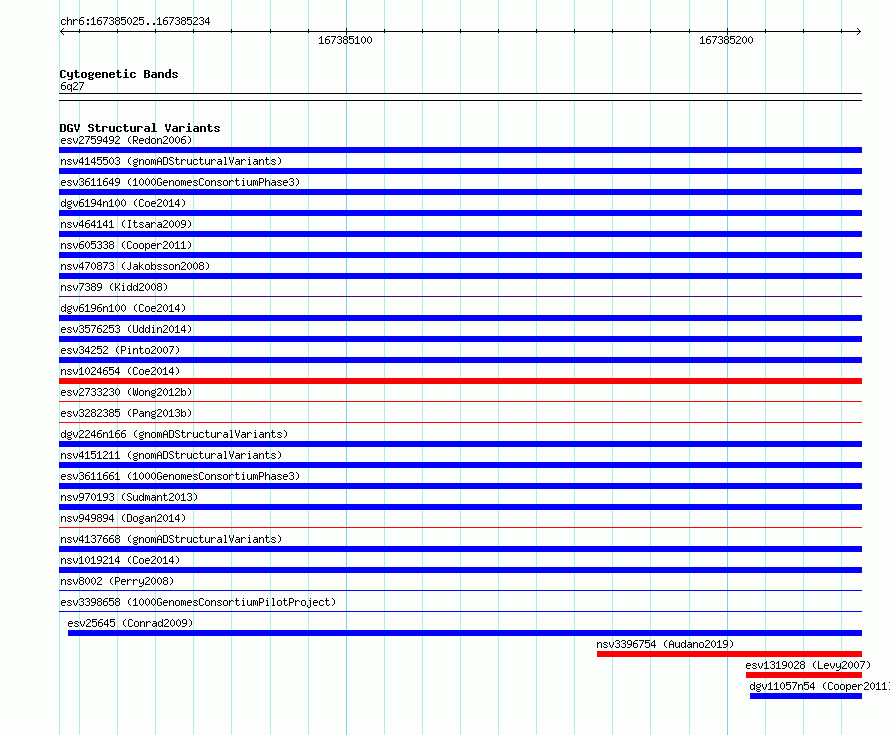Open esv3282385 (Pang2013b) label
The height and width of the screenshot is (735, 890).
click(x=126, y=413)
